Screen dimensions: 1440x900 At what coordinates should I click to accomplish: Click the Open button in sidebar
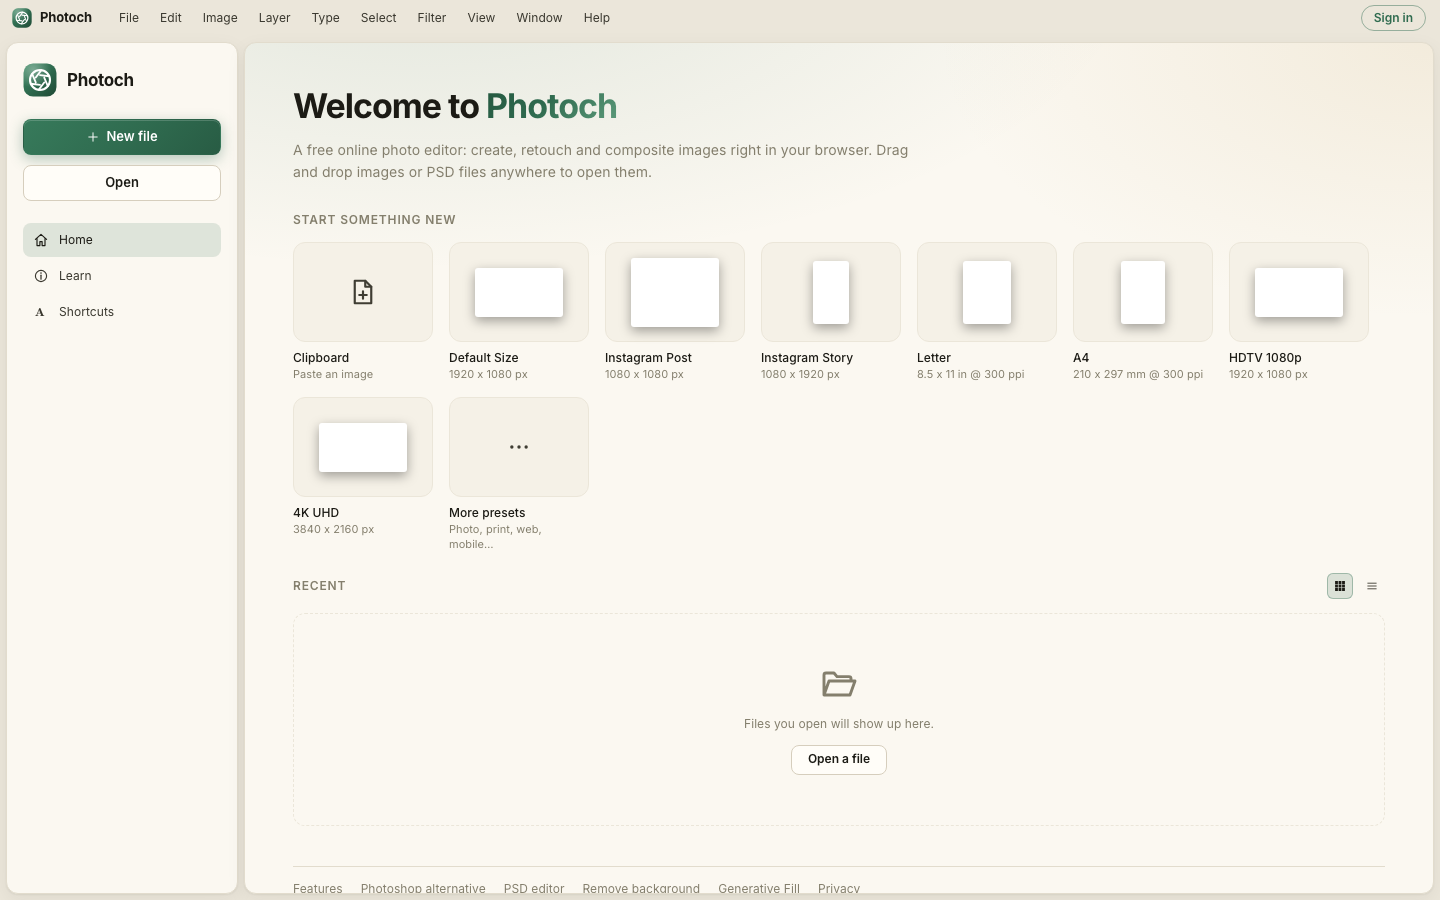tap(122, 183)
